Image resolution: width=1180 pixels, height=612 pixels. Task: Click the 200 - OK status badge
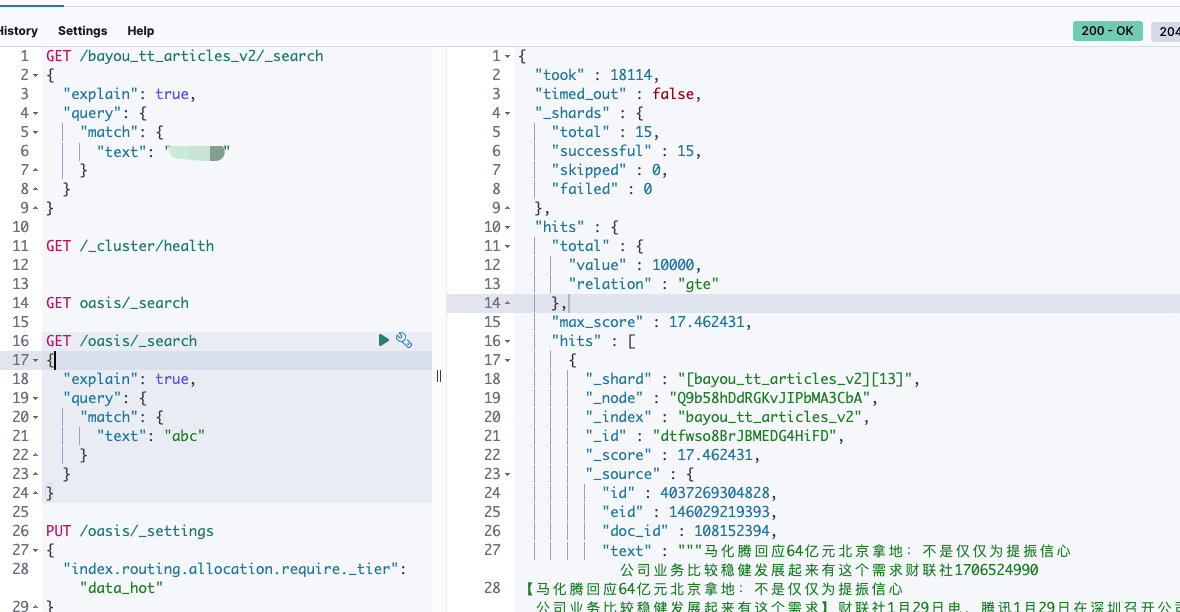1108,31
